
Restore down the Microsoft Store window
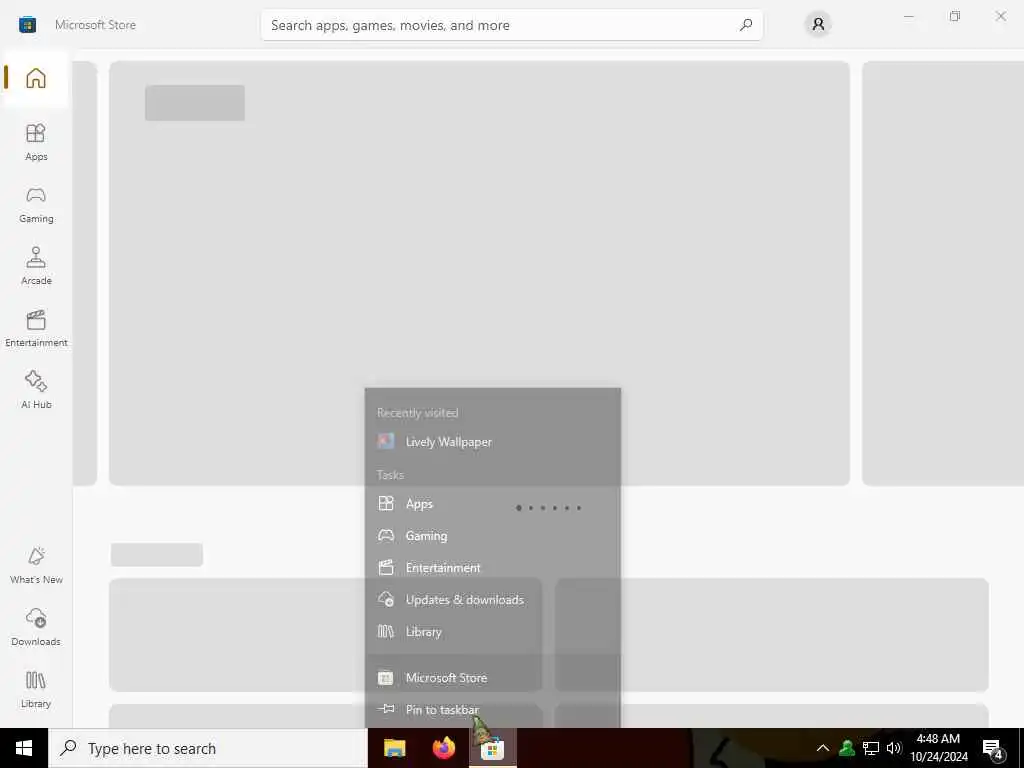(x=955, y=16)
